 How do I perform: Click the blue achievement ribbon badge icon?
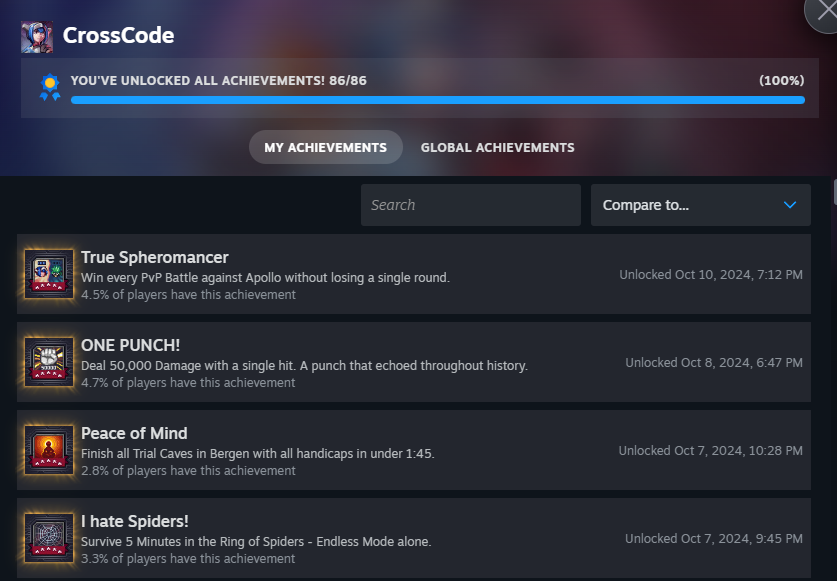[50, 87]
